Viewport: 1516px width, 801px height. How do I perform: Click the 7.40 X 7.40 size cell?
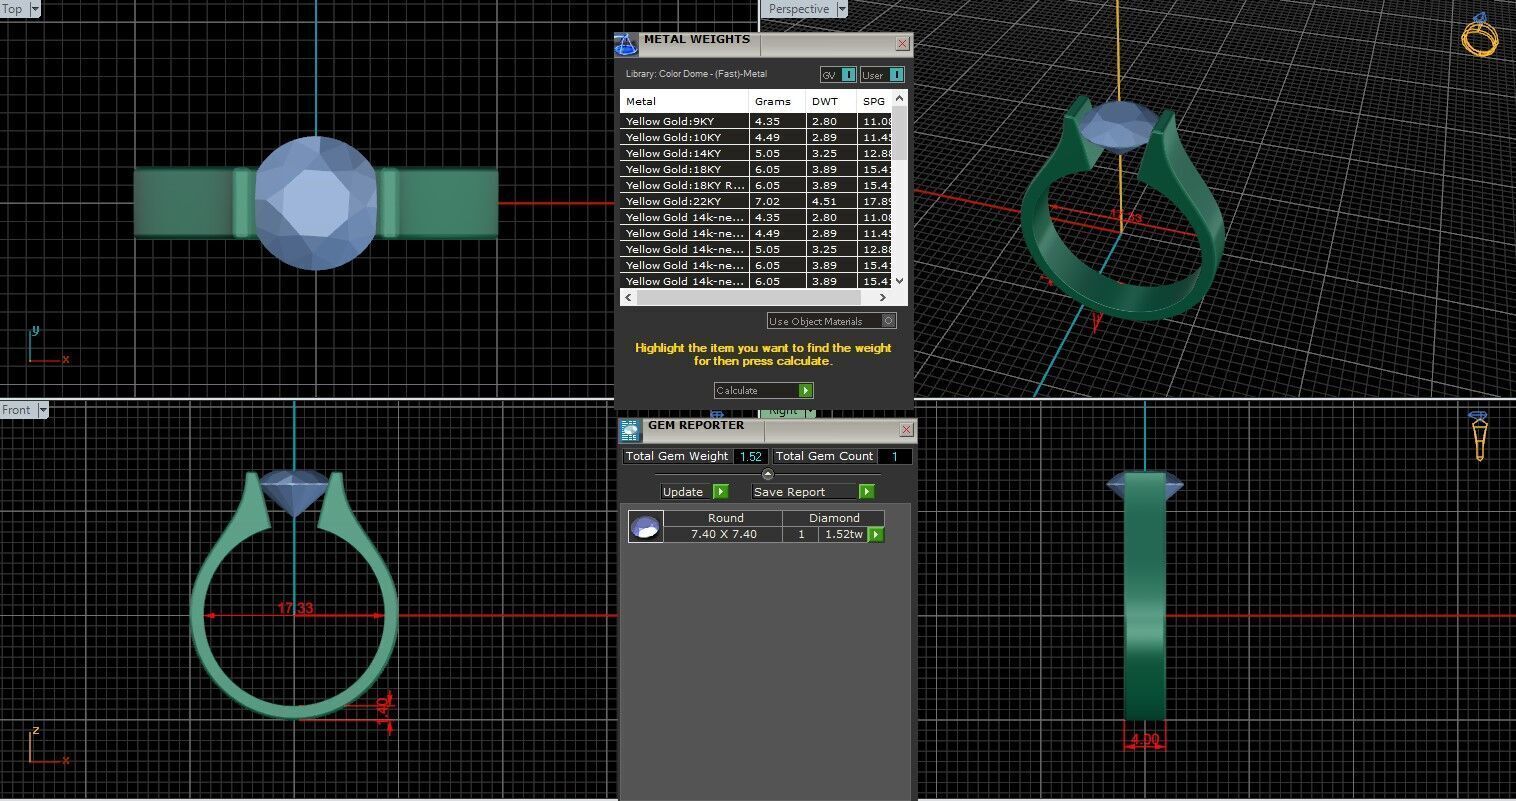coord(724,534)
